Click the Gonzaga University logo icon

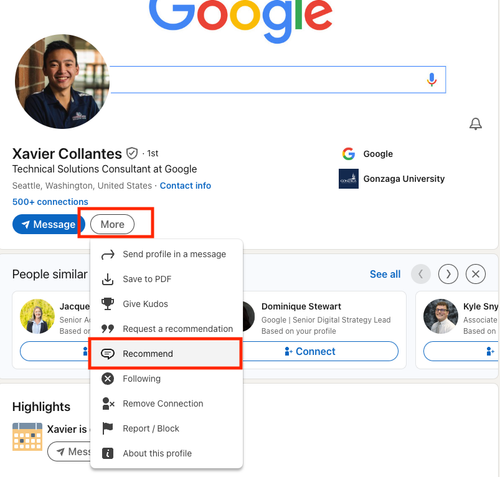349,179
